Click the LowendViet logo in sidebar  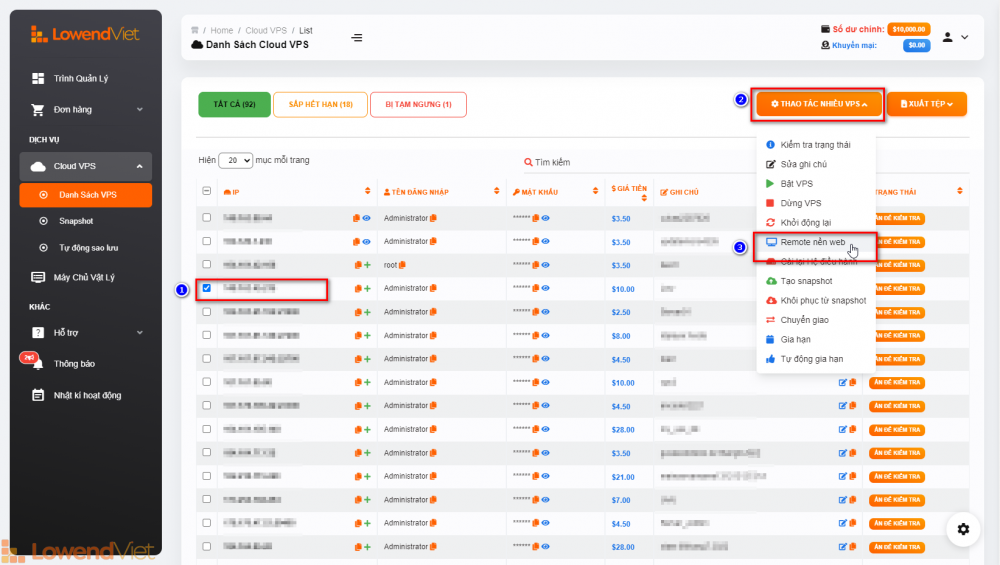click(x=85, y=34)
